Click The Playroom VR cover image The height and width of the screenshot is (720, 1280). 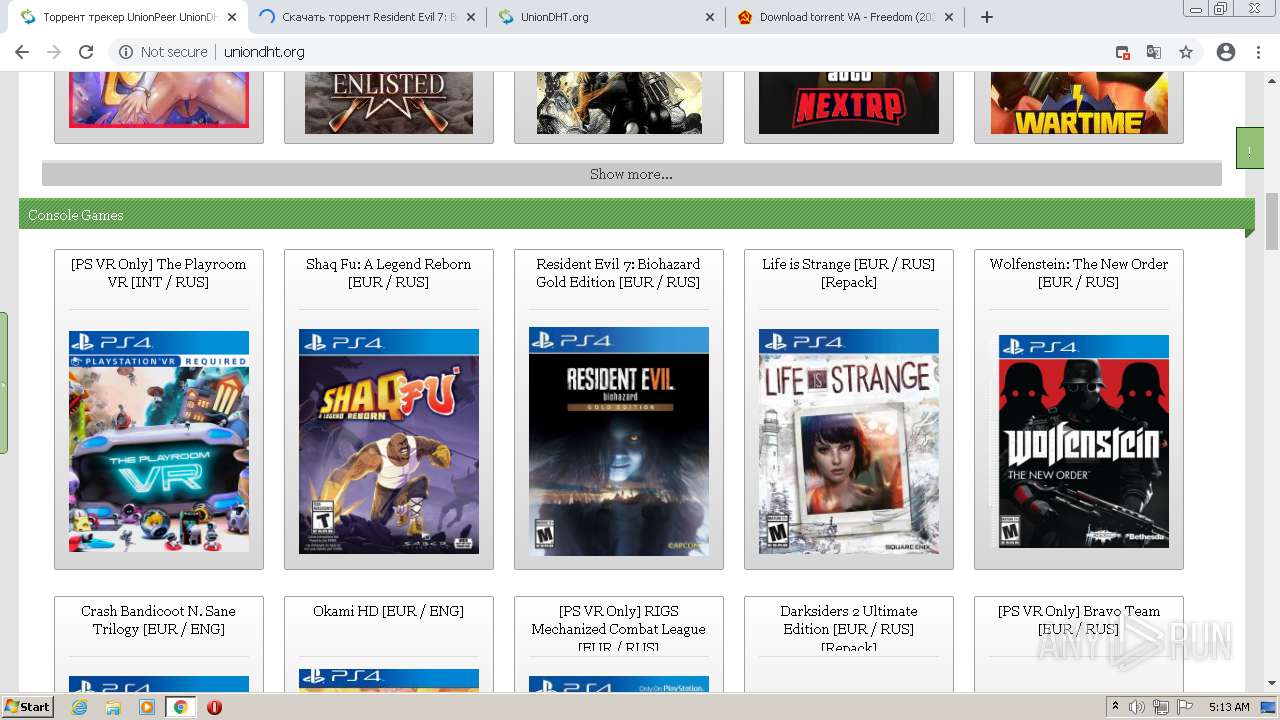pyautogui.click(x=159, y=441)
